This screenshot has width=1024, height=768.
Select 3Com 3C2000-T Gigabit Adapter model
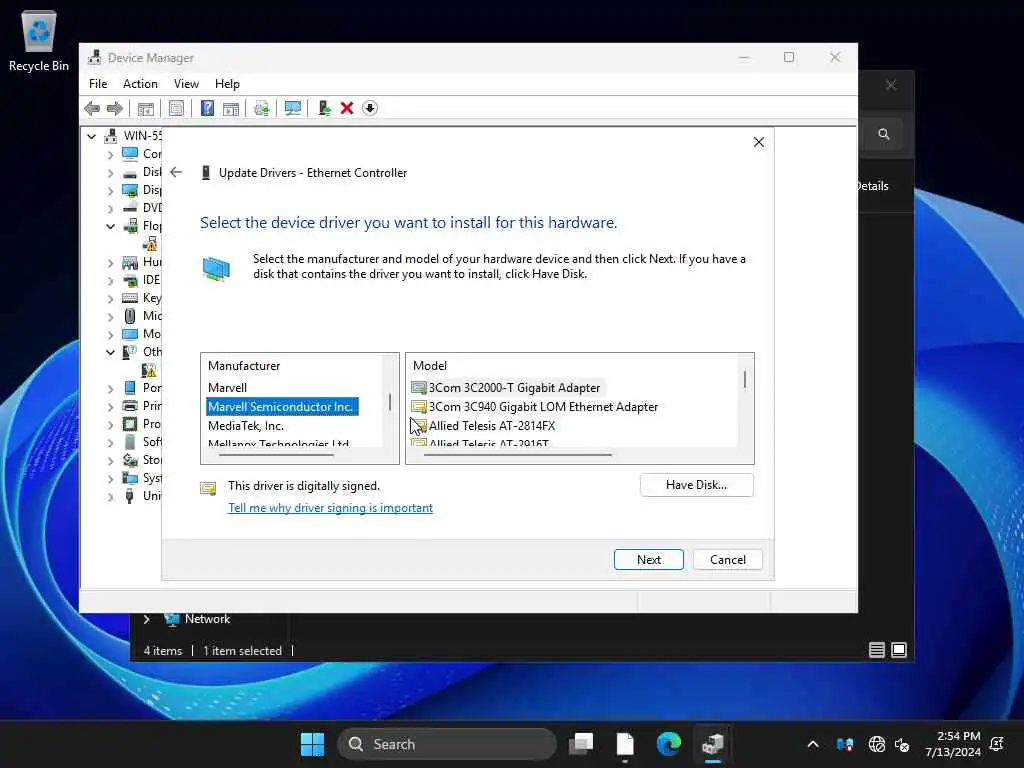click(506, 388)
